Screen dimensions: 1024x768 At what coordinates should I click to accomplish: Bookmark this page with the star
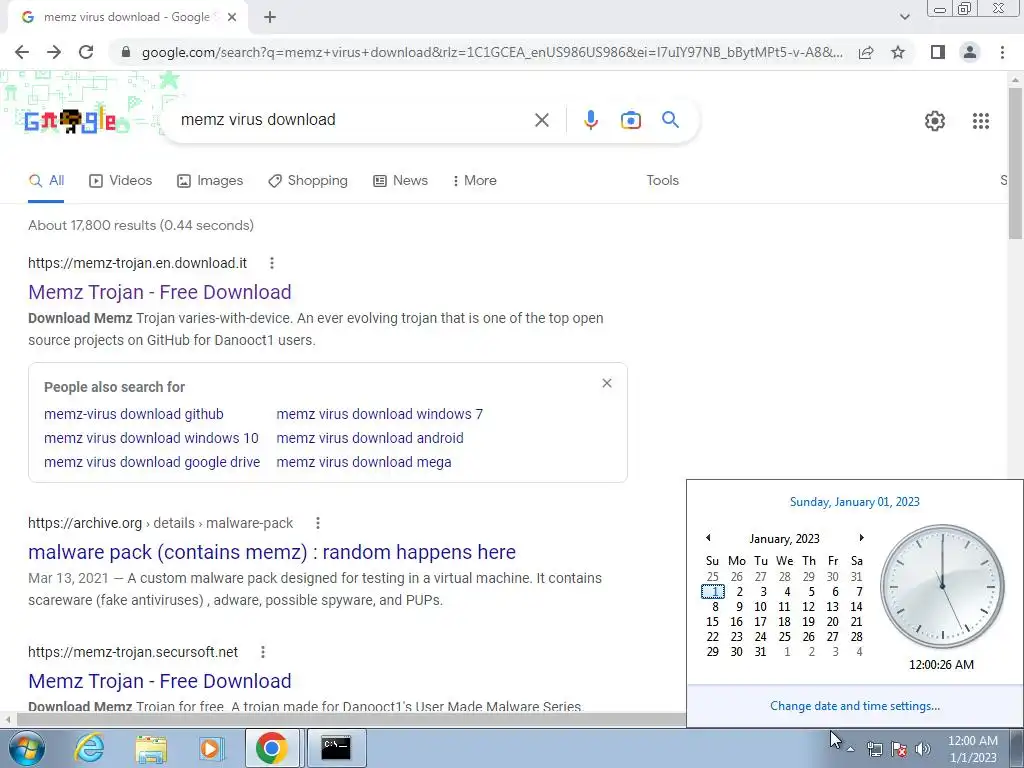pos(898,52)
